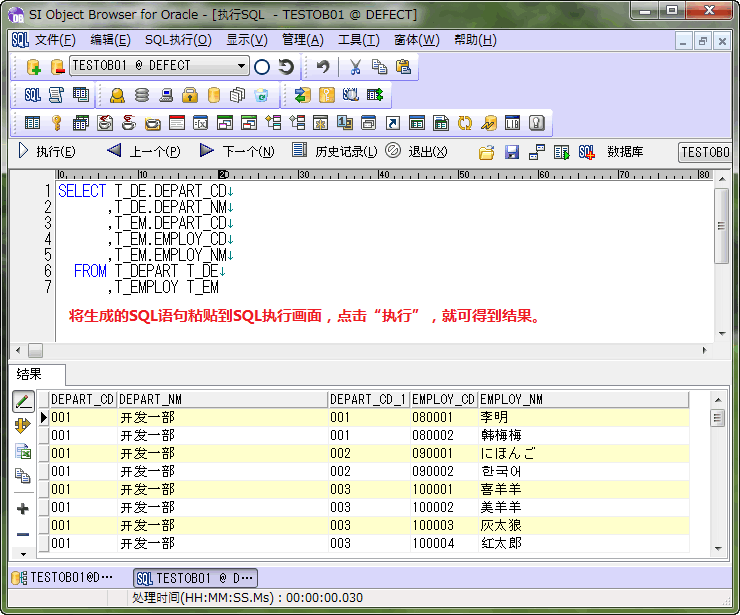Screen dimensions: 740x615
Task: Click the 上一个(P) previous button
Action: point(143,152)
